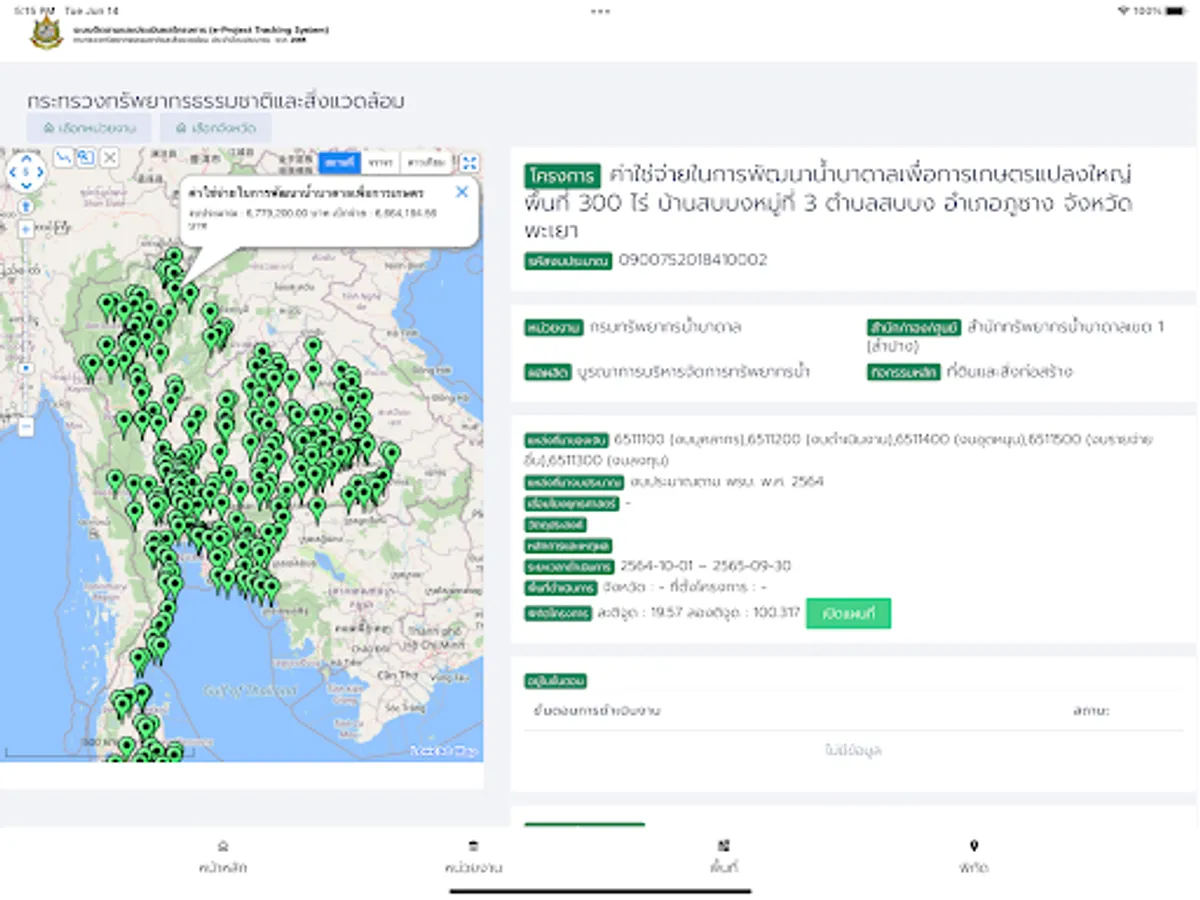Screen dimensions: 1200x900
Task: Click the clear measurement X tool
Action: click(109, 158)
